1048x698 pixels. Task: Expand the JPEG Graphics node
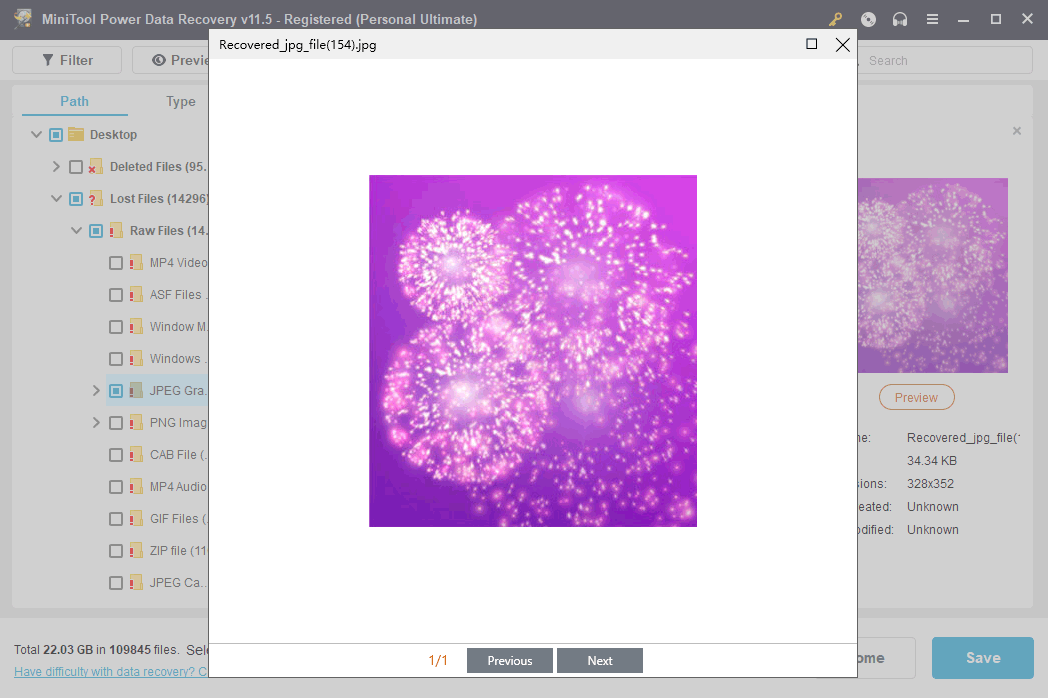96,390
